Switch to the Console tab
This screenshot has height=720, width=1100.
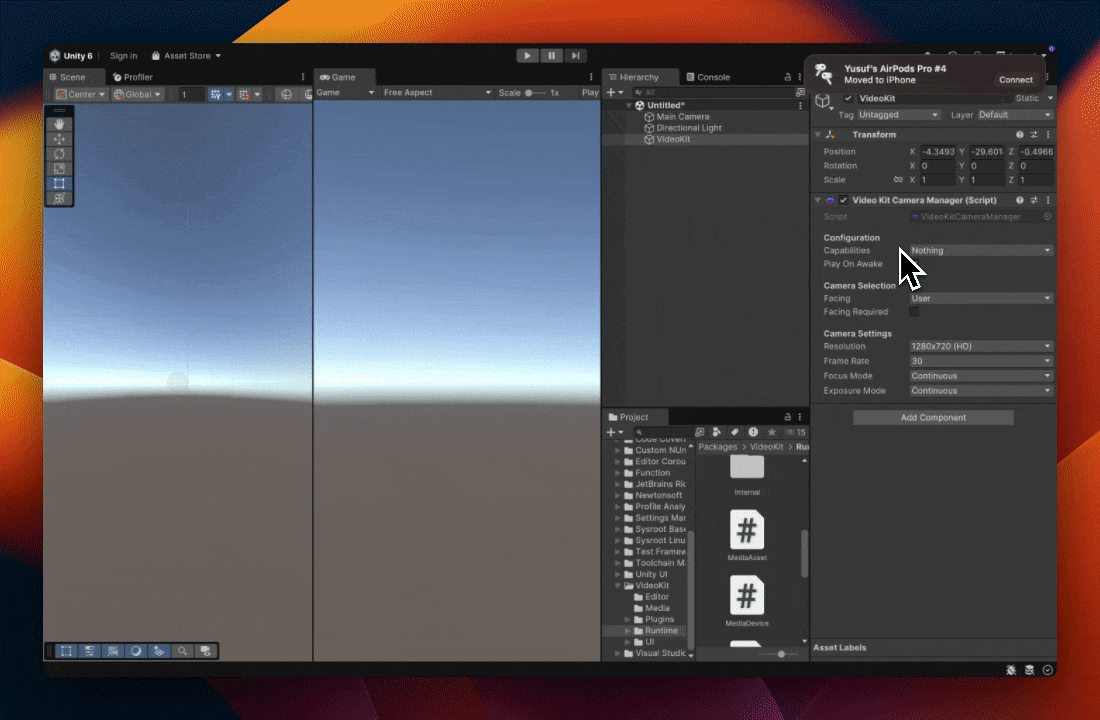pyautogui.click(x=707, y=77)
